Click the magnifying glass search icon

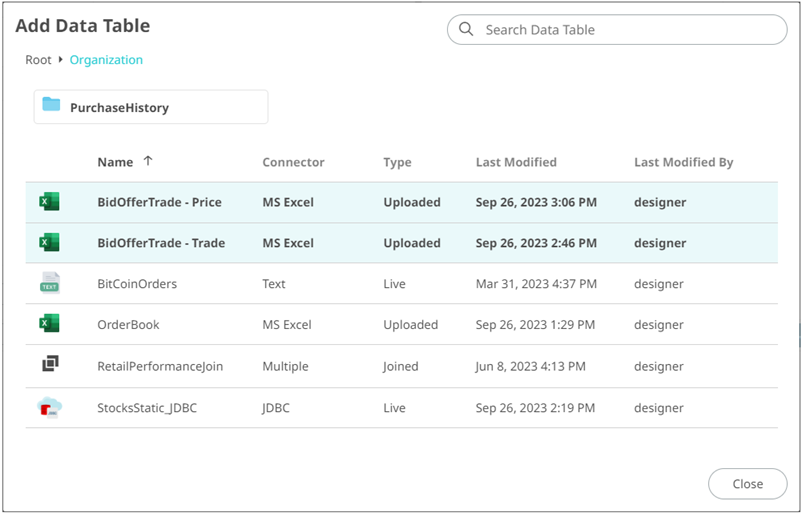466,30
